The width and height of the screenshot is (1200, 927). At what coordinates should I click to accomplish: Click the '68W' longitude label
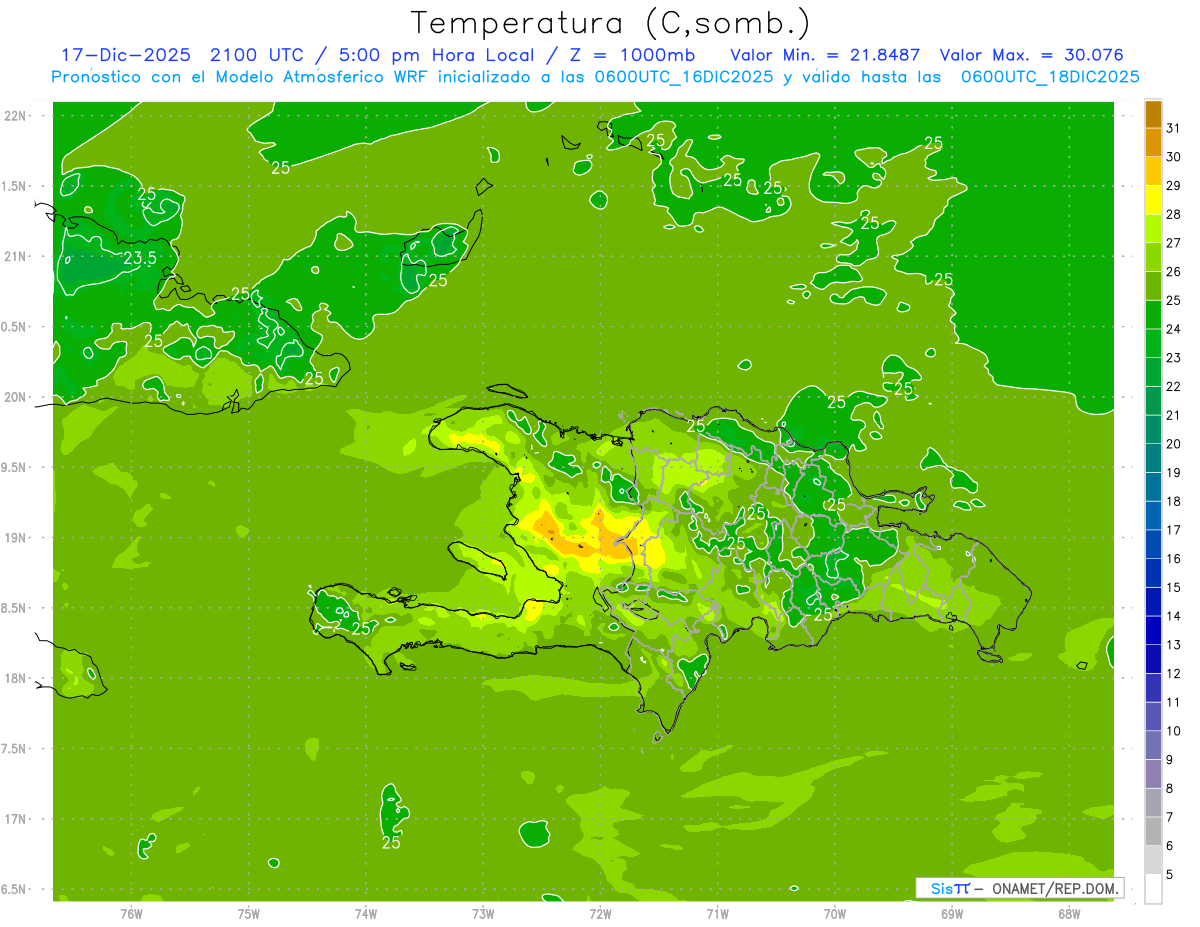1068,914
